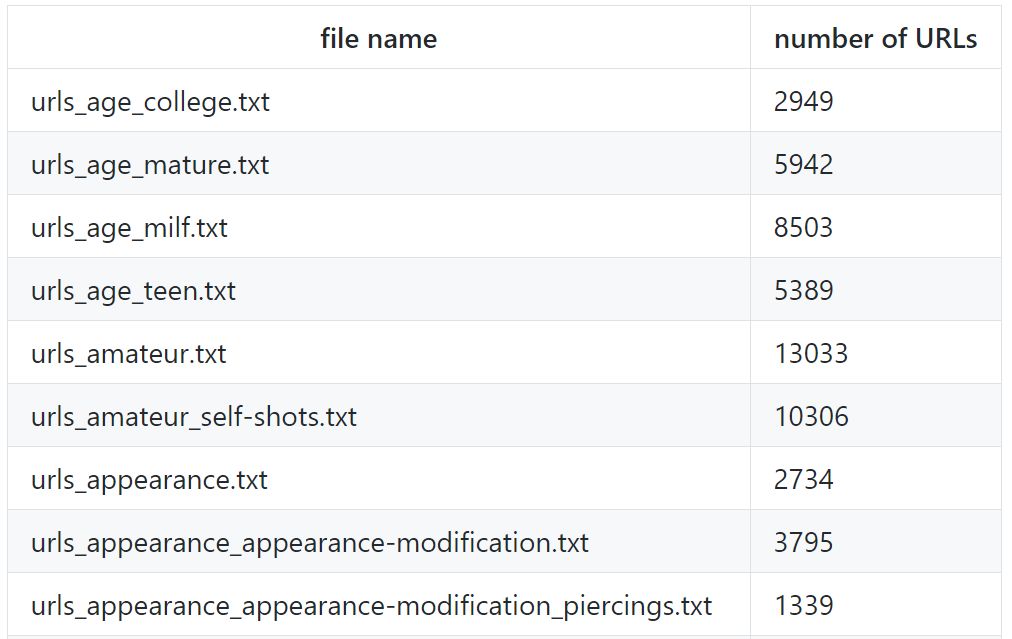Screen dimensions: 1012x639
Task: Click the urls_appearance_appearance-modification.txt file name
Action: tap(309, 543)
